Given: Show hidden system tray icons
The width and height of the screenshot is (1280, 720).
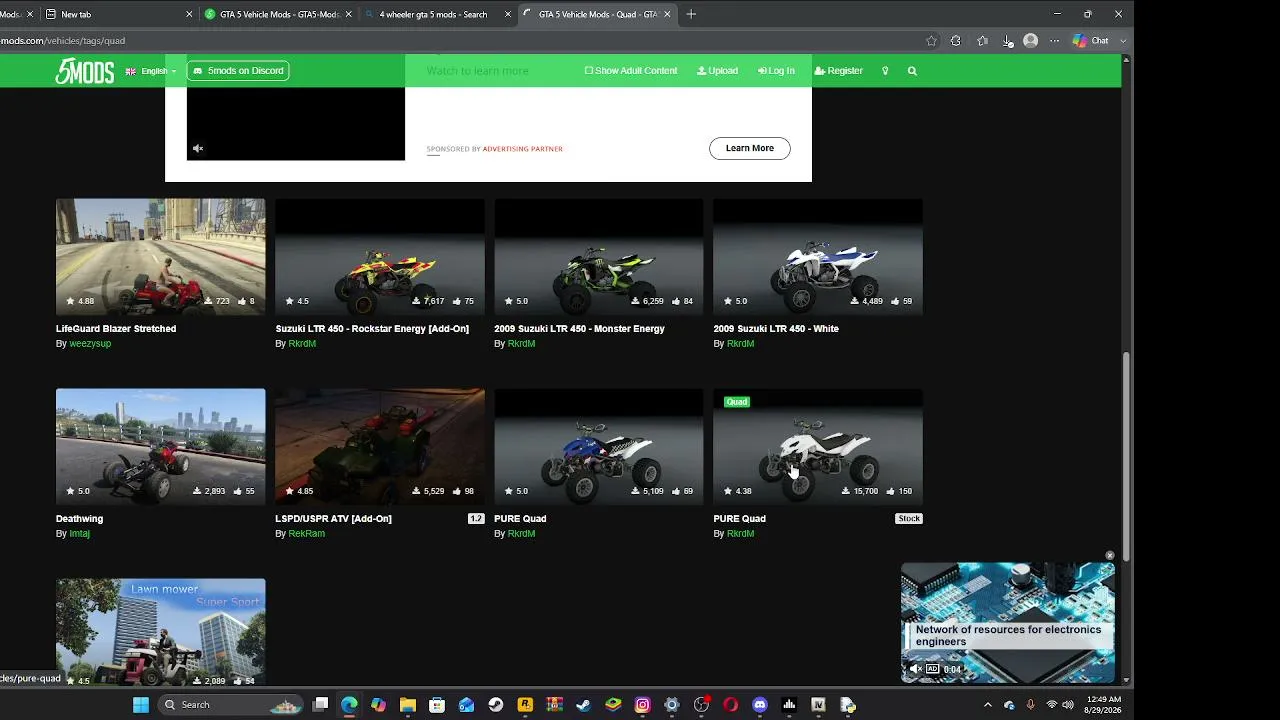Looking at the screenshot, I should (988, 705).
